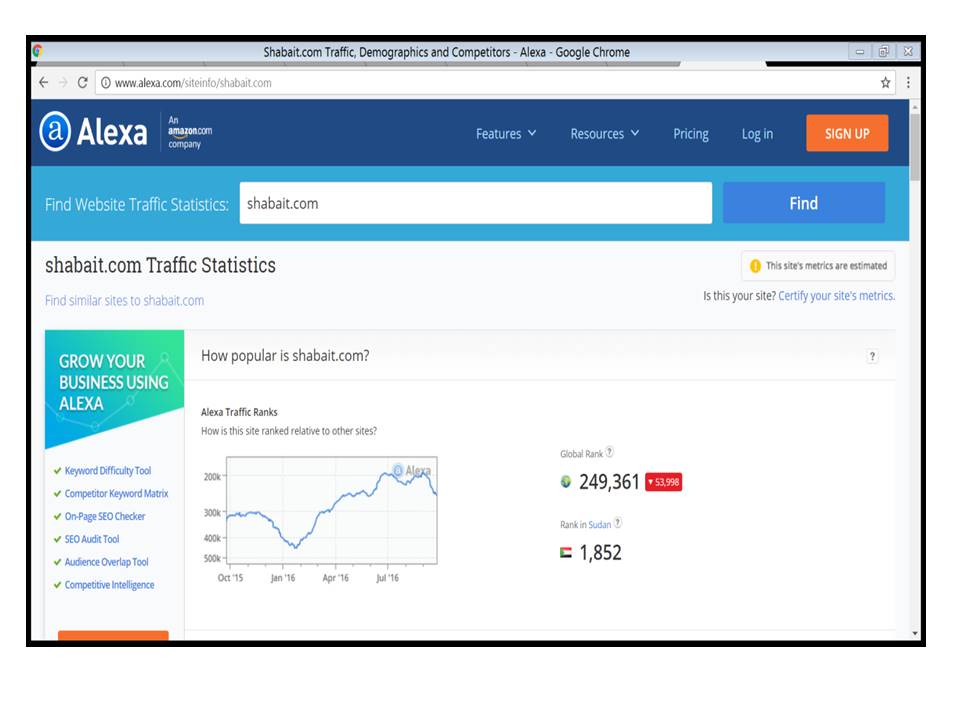Click the page vertical scrollbar thumb
The height and width of the screenshot is (720, 960).
[915, 147]
